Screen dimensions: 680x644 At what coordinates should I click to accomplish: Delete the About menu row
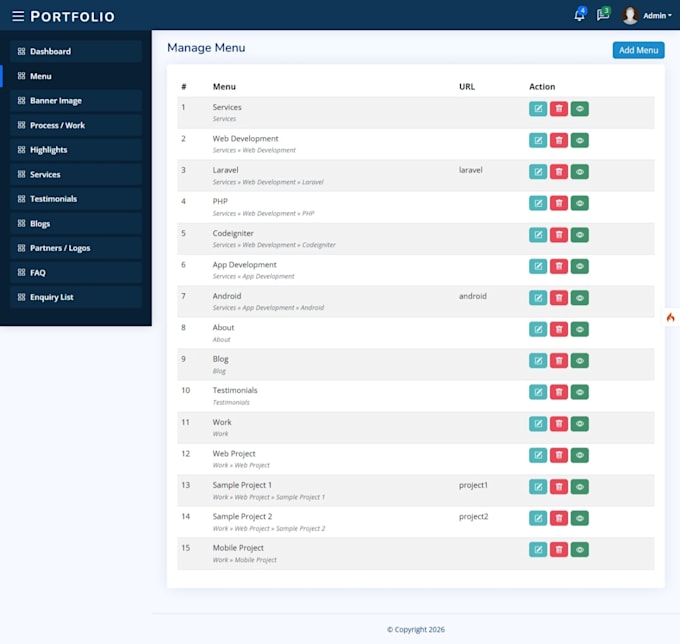tap(559, 329)
